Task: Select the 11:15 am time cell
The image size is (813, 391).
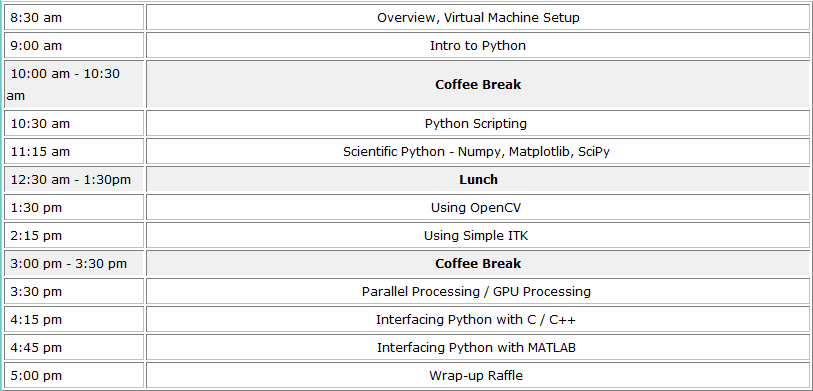Action: point(74,151)
